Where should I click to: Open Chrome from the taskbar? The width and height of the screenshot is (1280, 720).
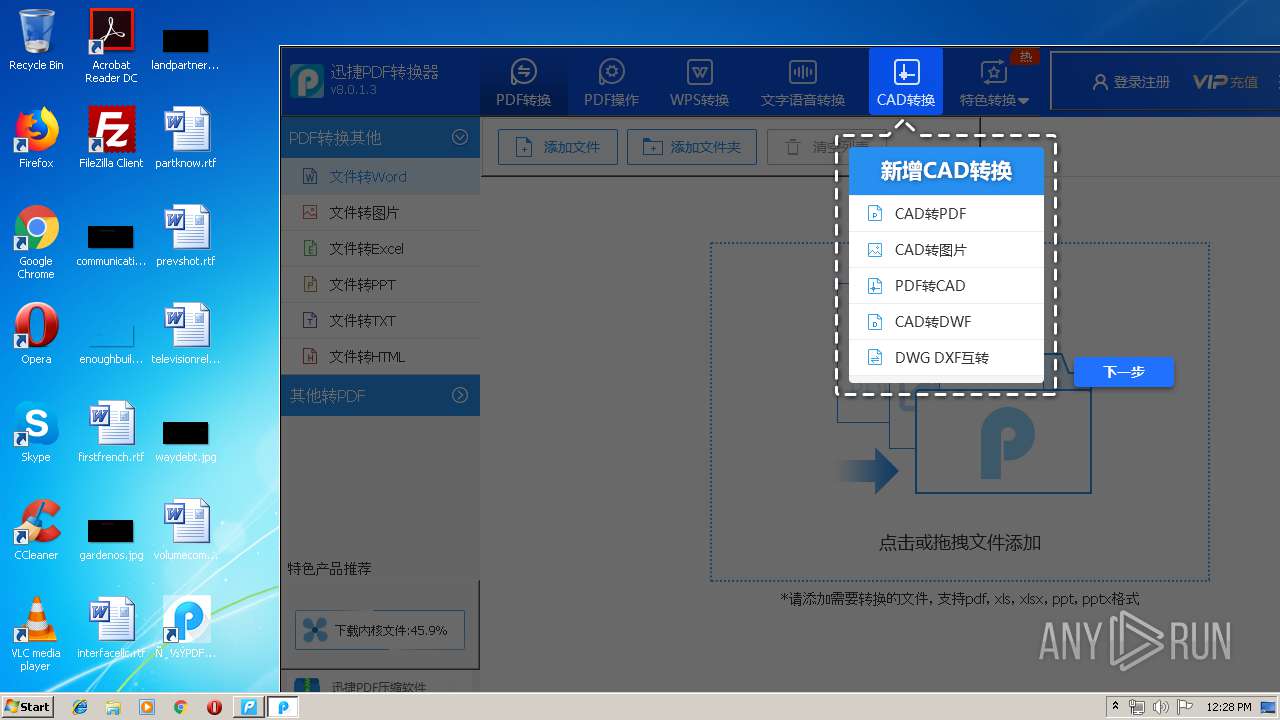[181, 707]
